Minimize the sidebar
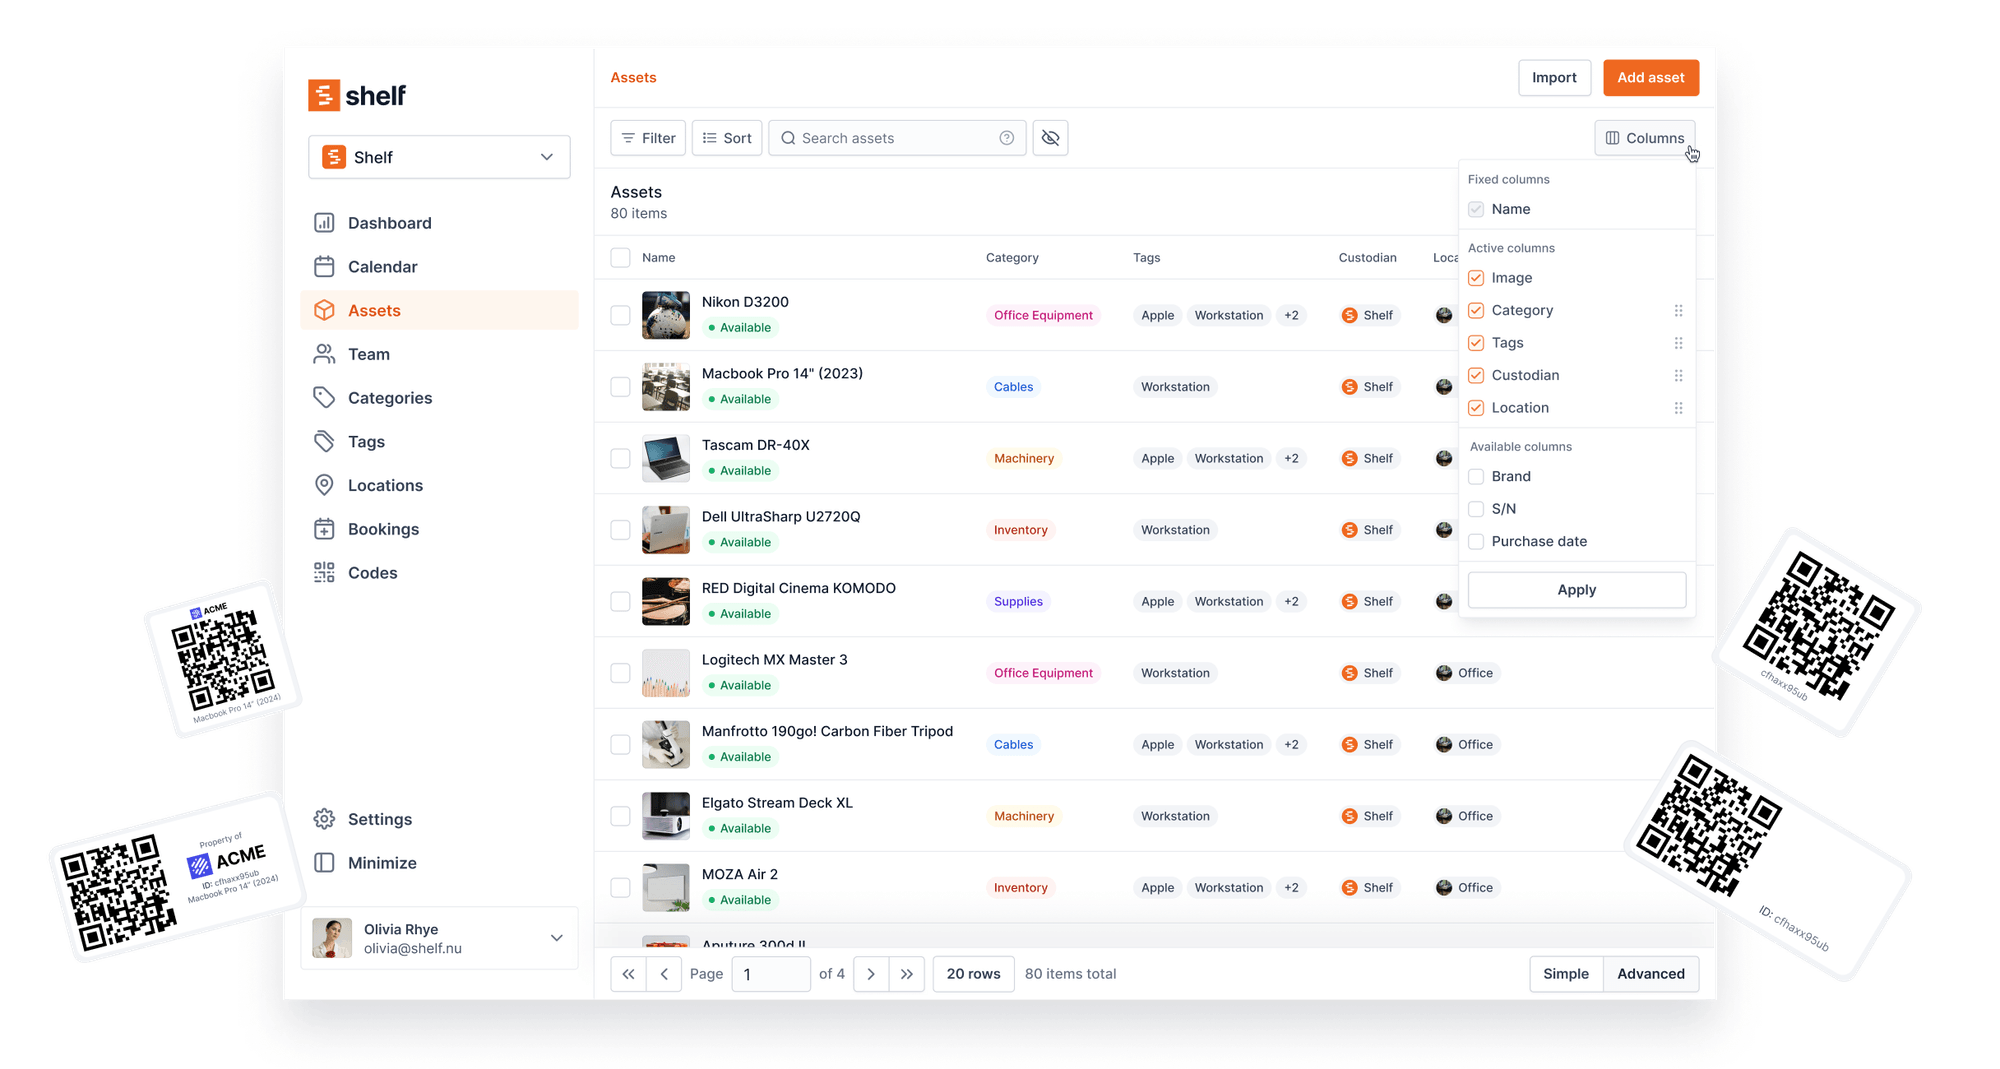Viewport: 2000px width, 1069px height. coord(439,863)
